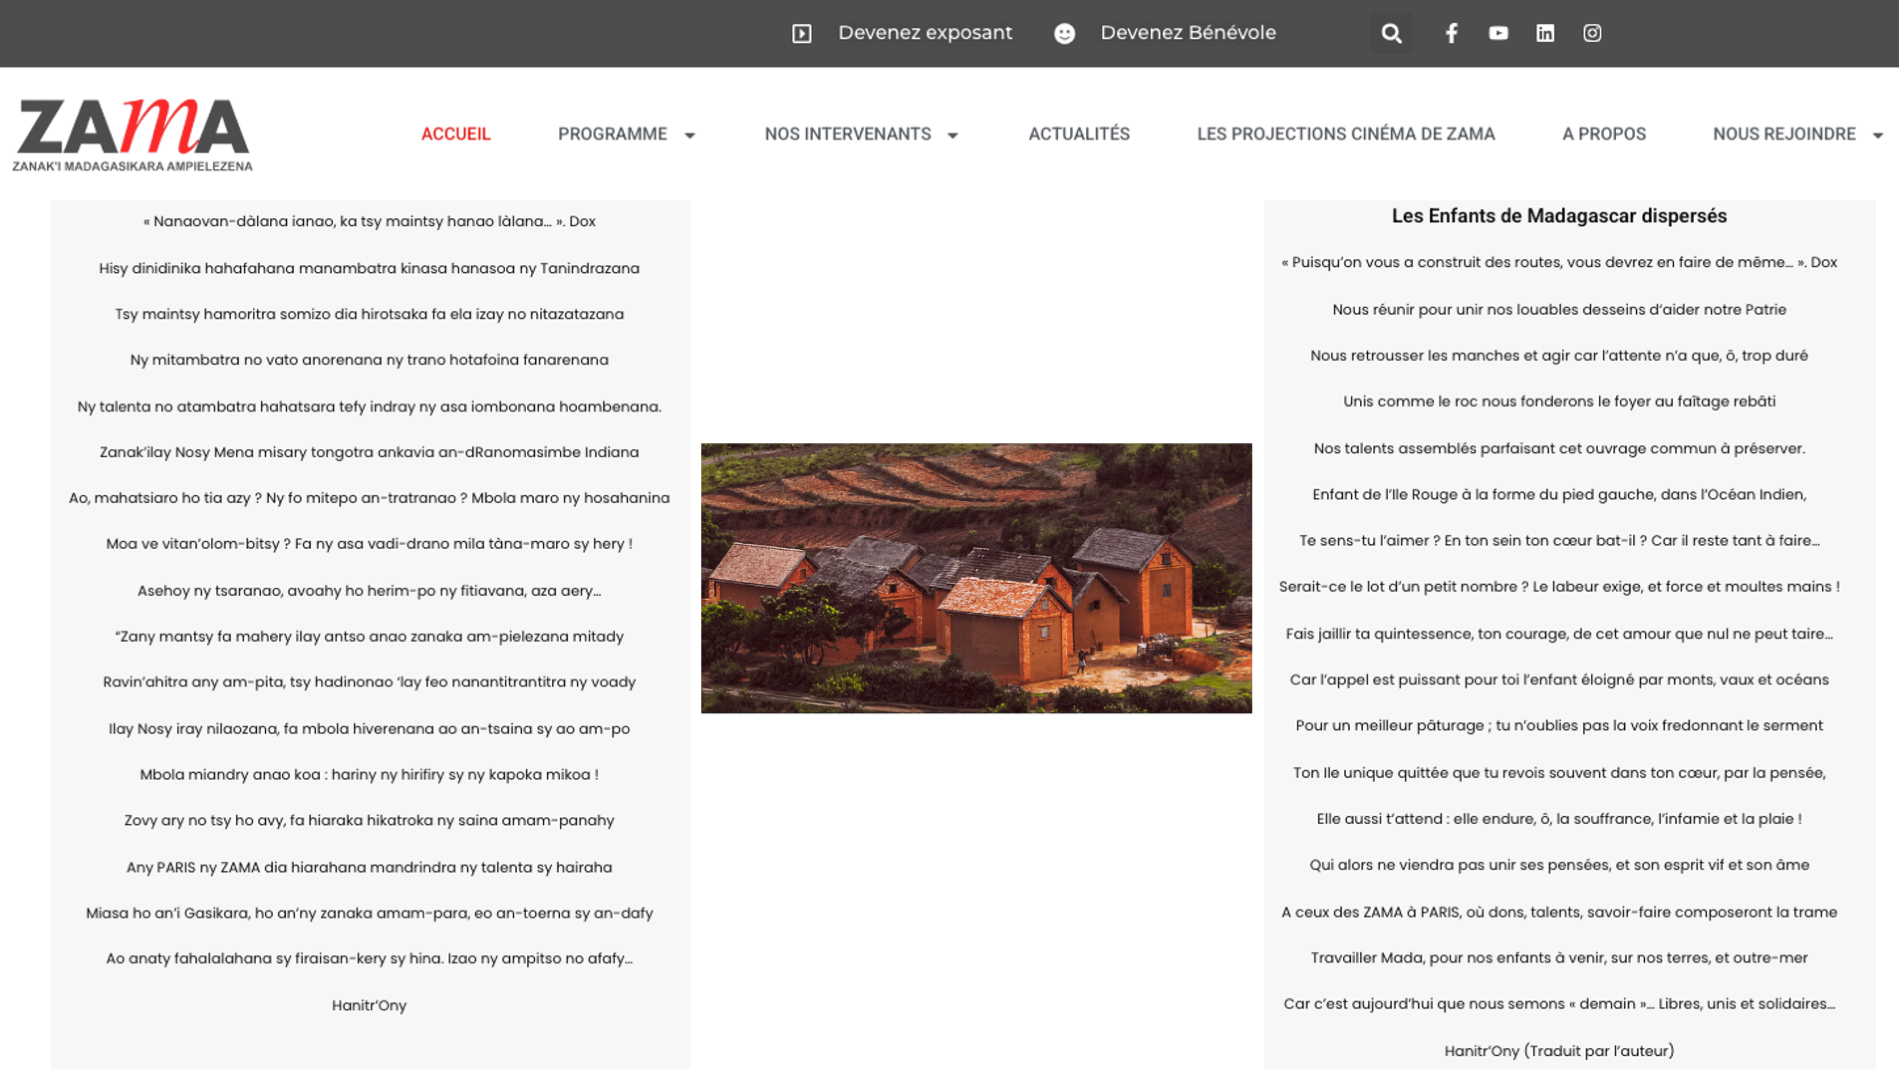Click the line Tsy maintsy hamoritra somizo
The height and width of the screenshot is (1069, 1900).
tap(369, 314)
